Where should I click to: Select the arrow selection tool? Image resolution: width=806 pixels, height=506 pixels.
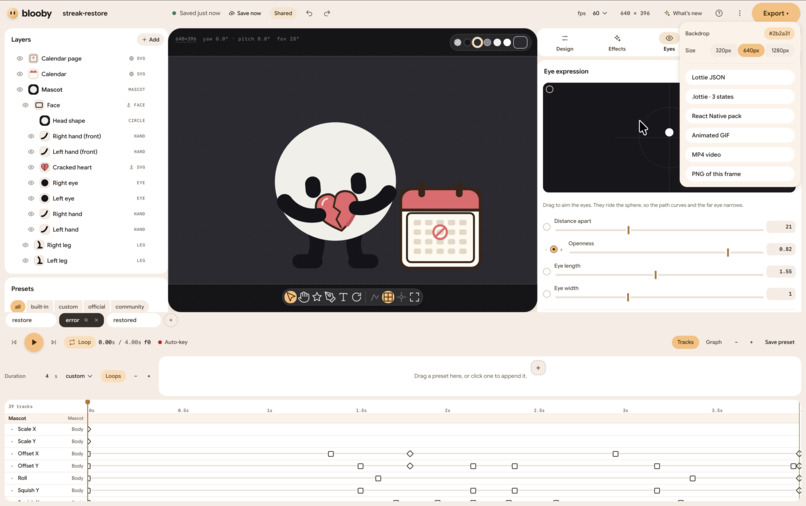(x=290, y=297)
